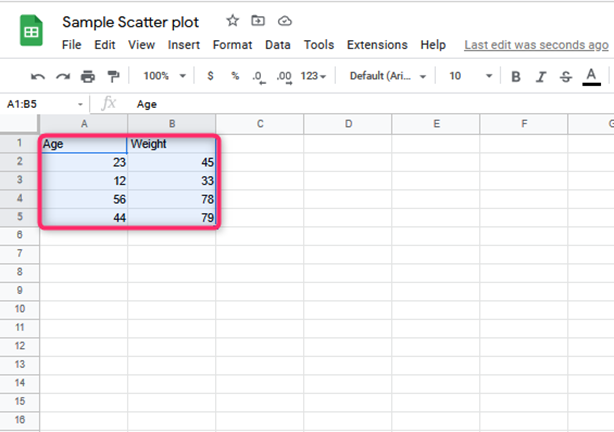Click the redo arrow in toolbar

63,76
